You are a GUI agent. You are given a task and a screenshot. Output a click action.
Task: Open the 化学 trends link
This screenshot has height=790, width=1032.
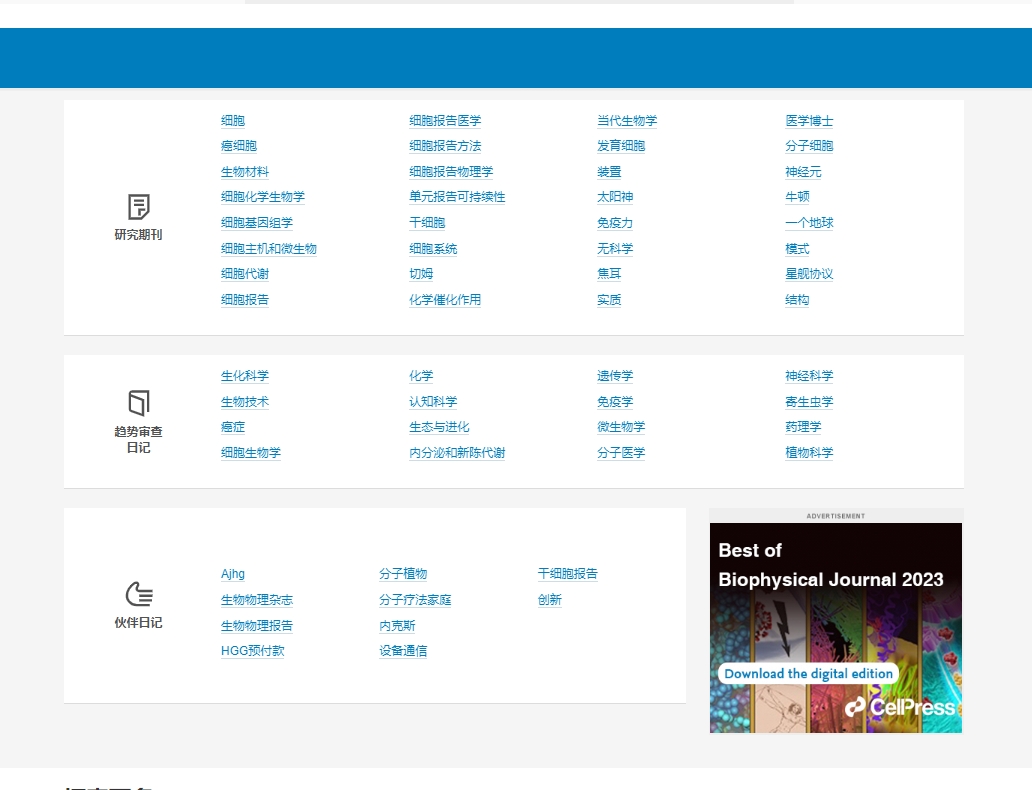[x=421, y=376]
